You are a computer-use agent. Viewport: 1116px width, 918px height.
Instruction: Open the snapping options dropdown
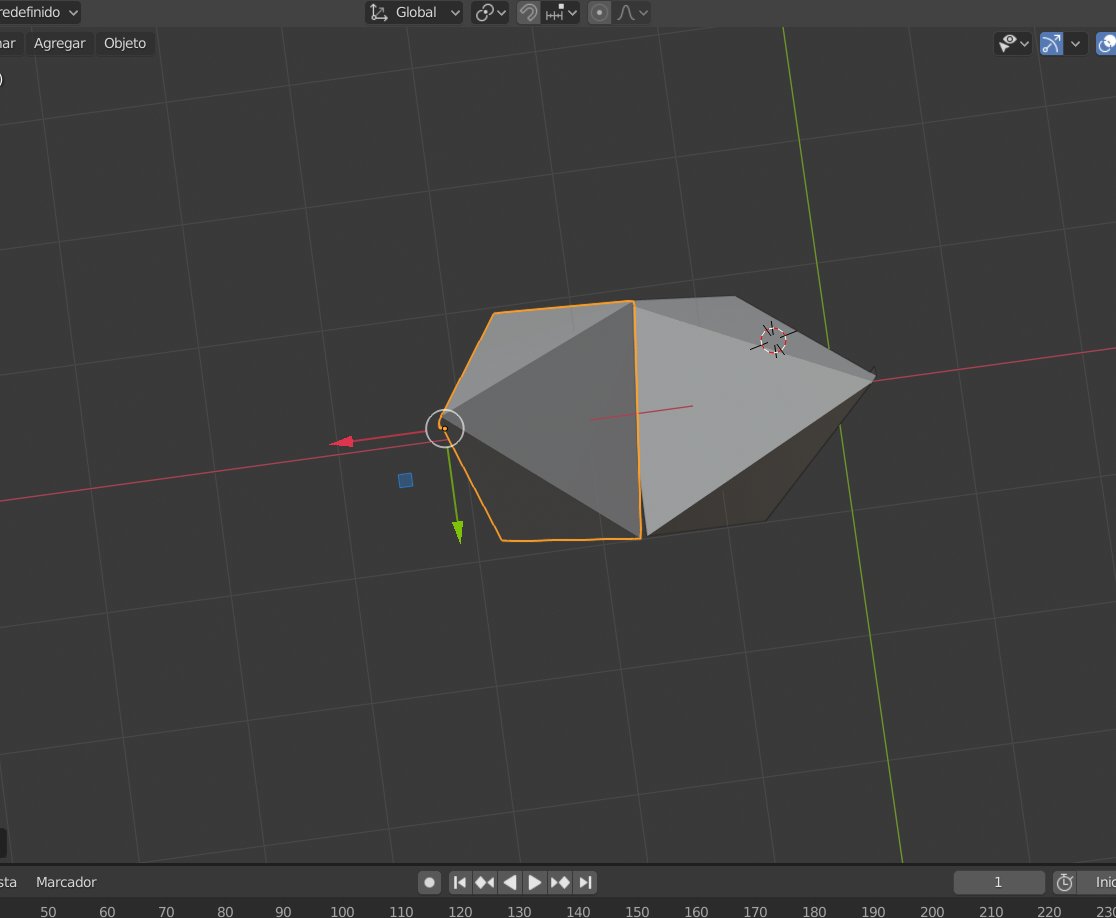561,12
